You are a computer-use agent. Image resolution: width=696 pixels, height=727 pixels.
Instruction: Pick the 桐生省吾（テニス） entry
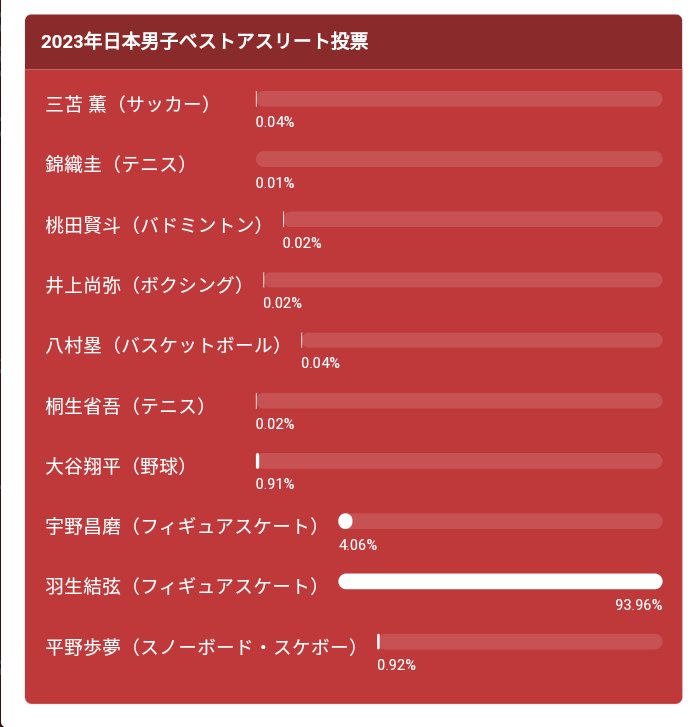point(125,406)
